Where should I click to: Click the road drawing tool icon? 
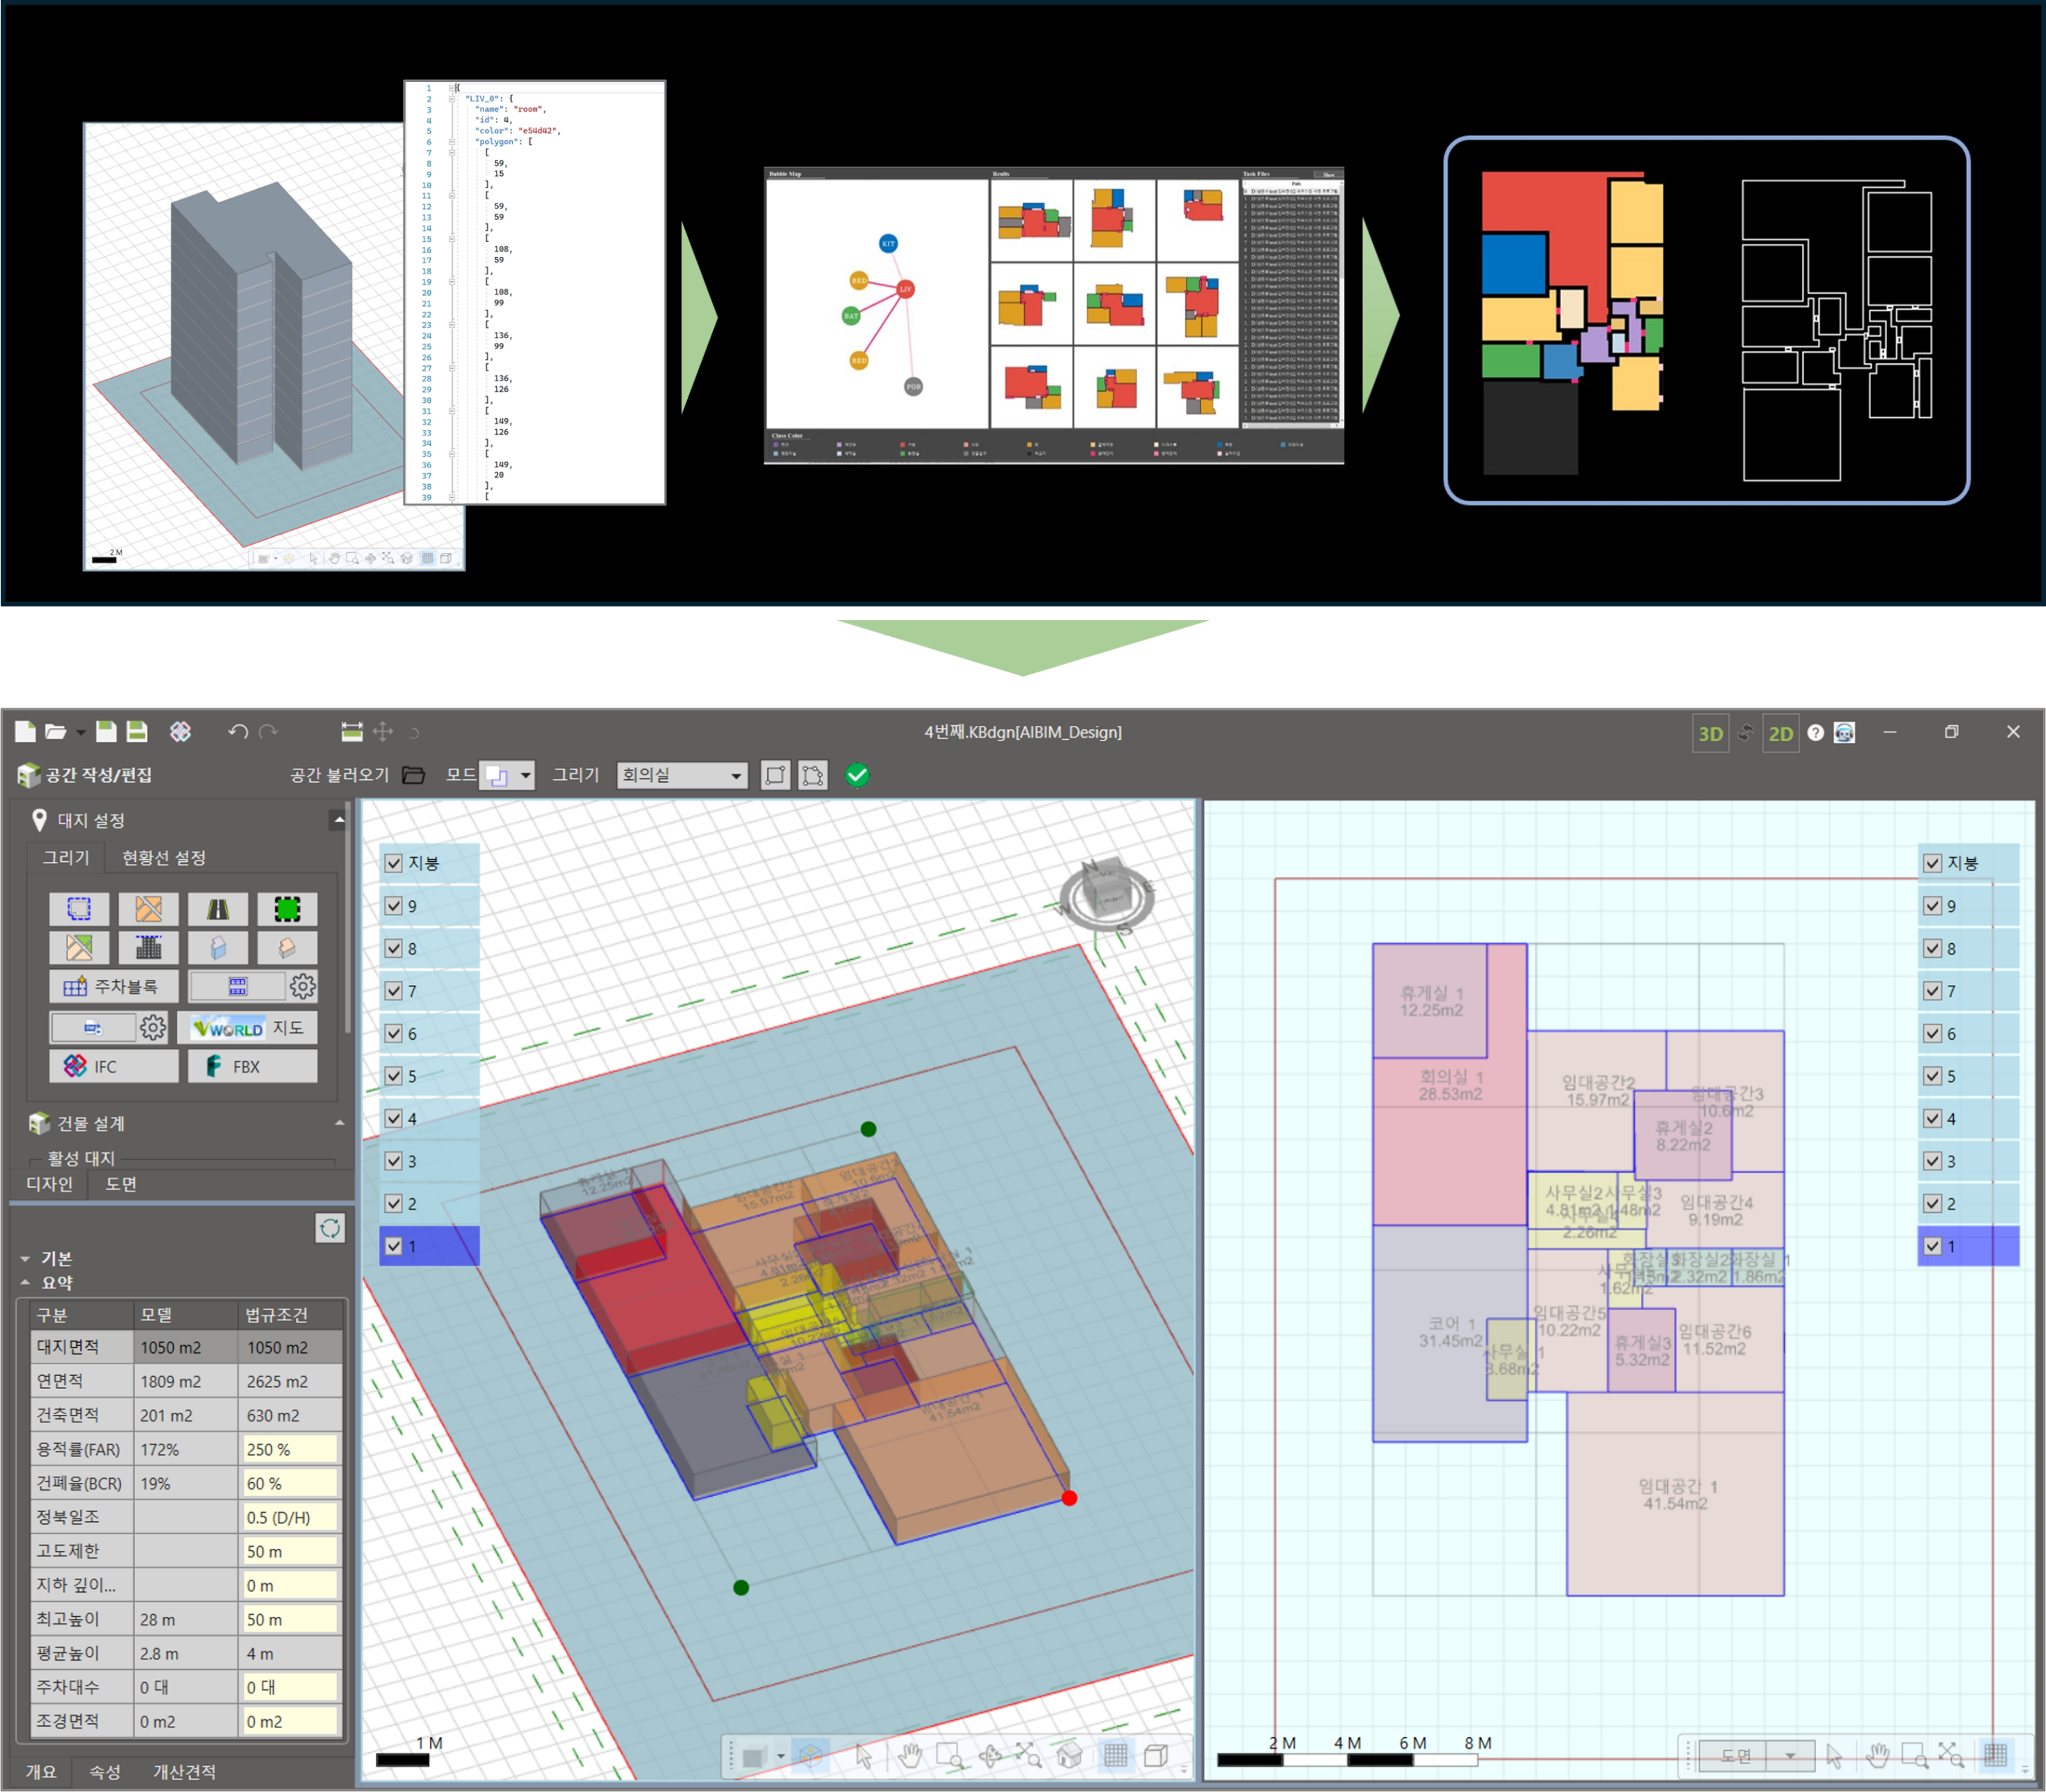click(x=217, y=909)
